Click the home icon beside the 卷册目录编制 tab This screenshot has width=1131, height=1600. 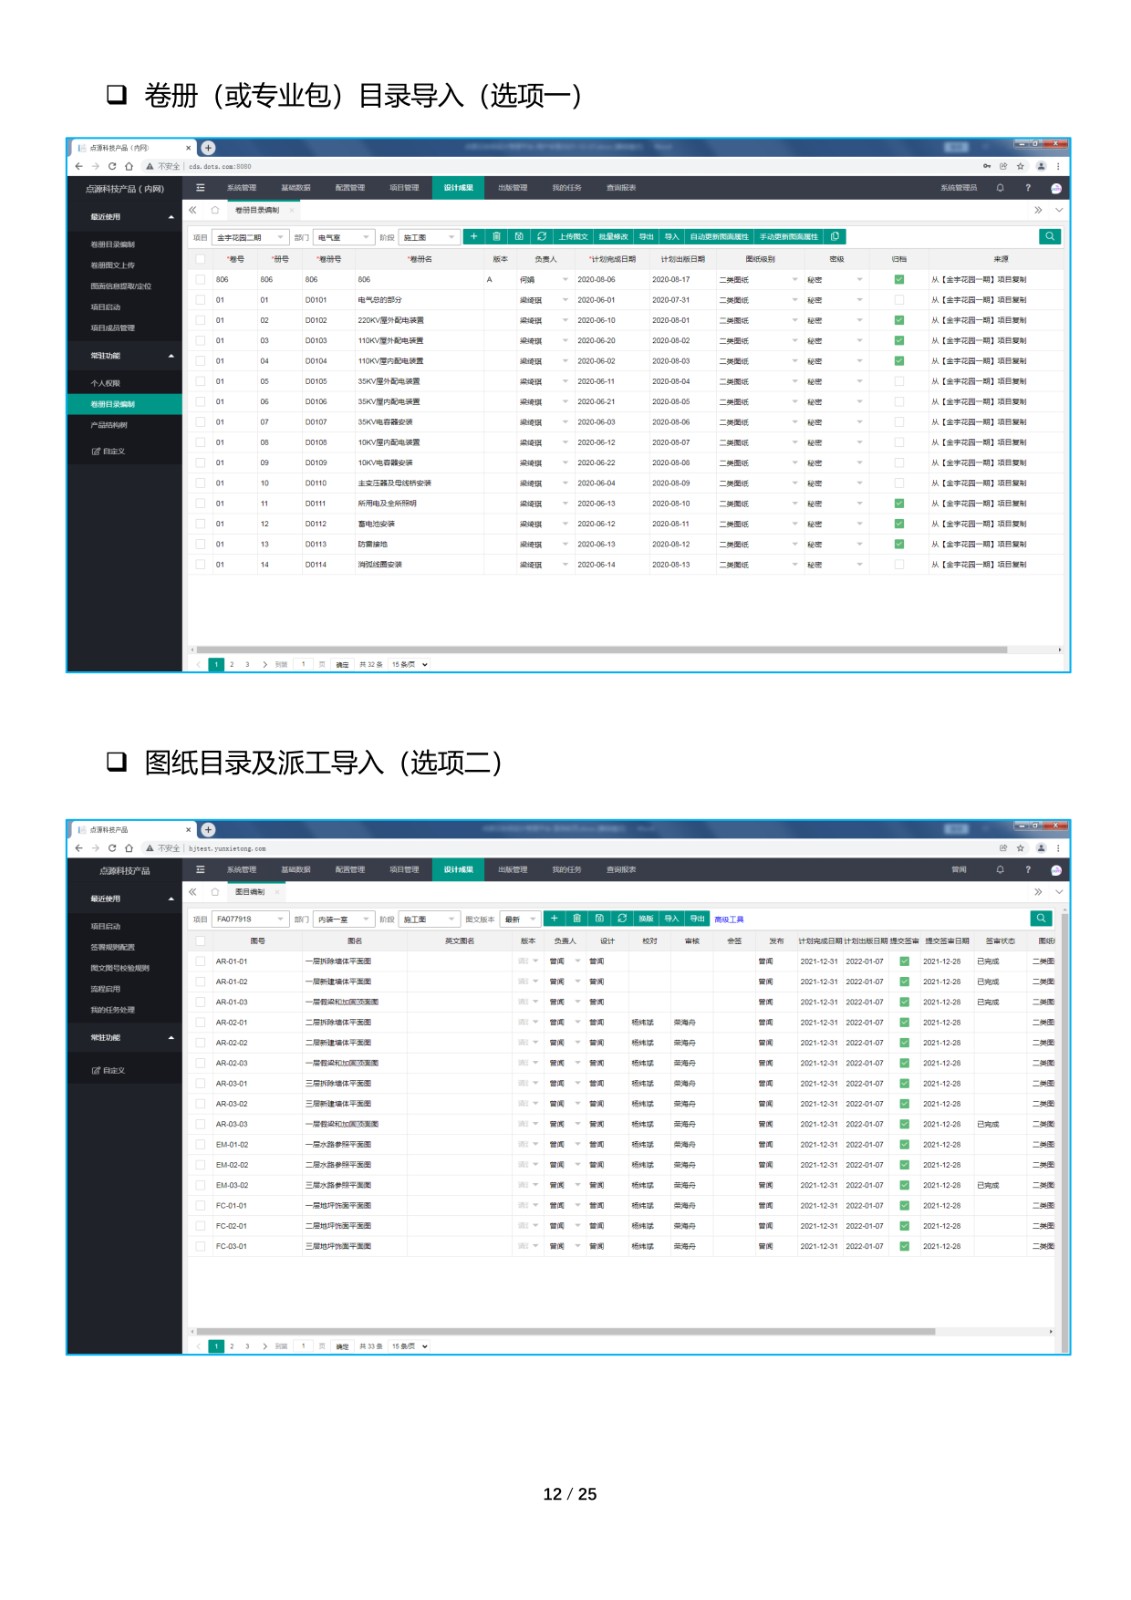[215, 210]
